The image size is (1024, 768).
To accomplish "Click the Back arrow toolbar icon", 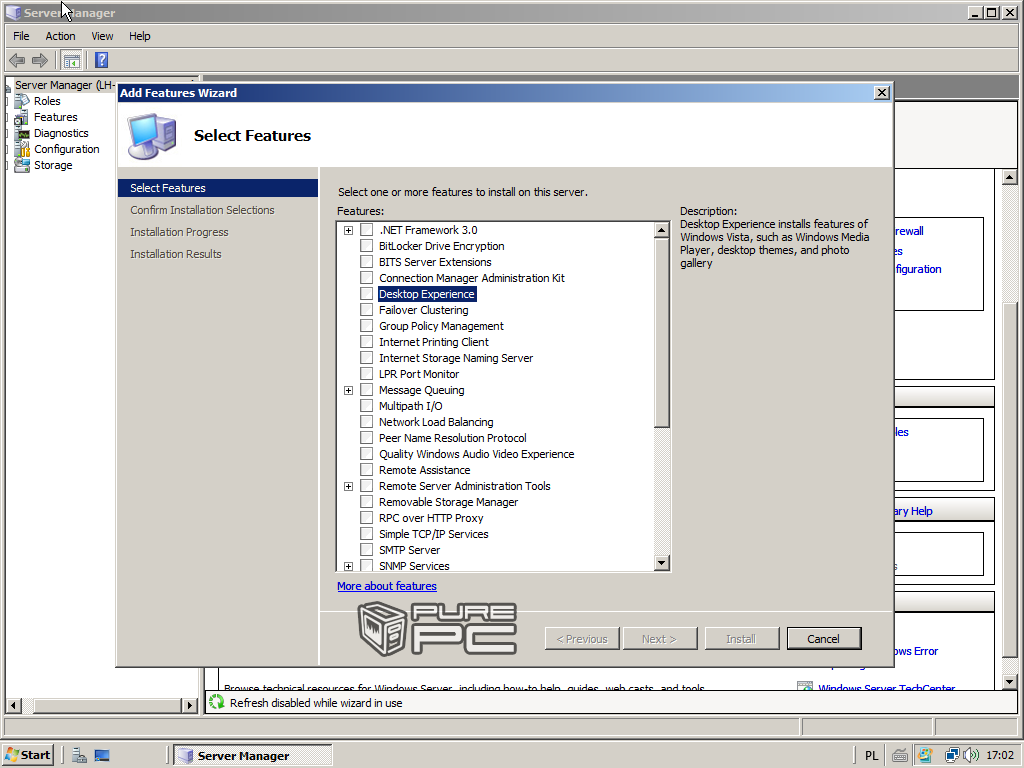I will point(17,61).
